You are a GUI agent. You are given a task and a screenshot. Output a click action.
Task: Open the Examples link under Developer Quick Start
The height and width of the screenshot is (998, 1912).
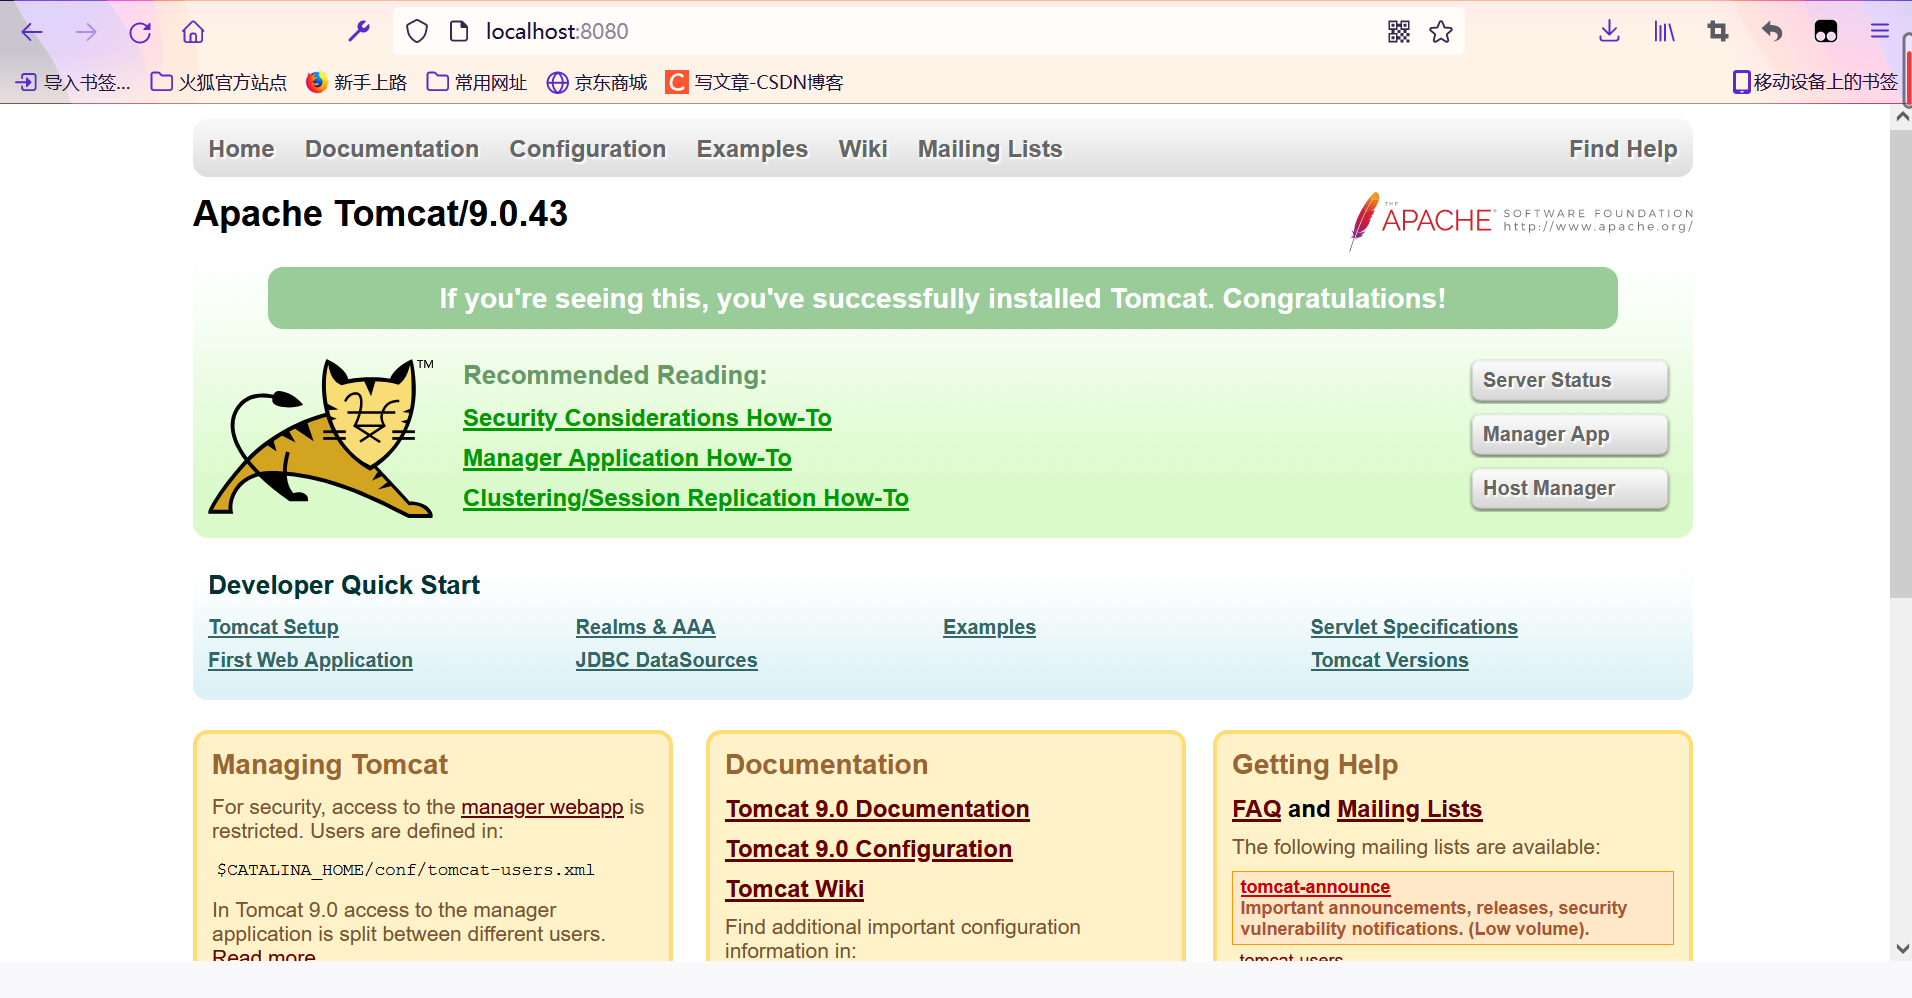tap(989, 627)
